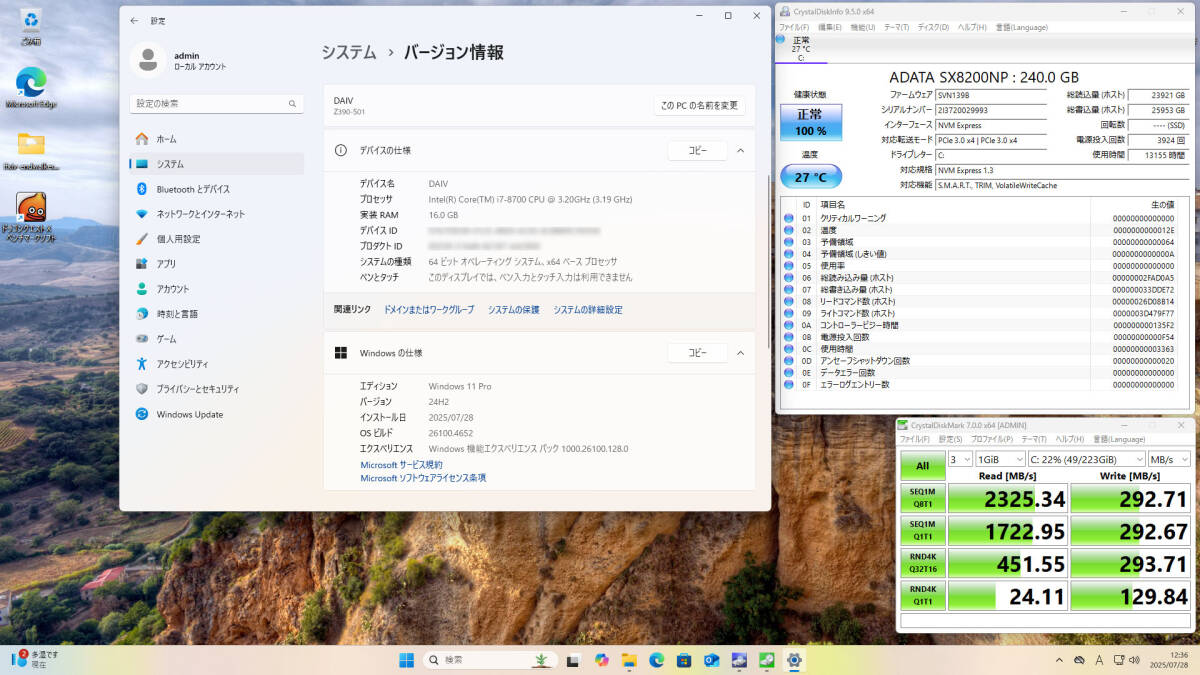Open the ごみ箱 desktop icon

click(x=31, y=27)
